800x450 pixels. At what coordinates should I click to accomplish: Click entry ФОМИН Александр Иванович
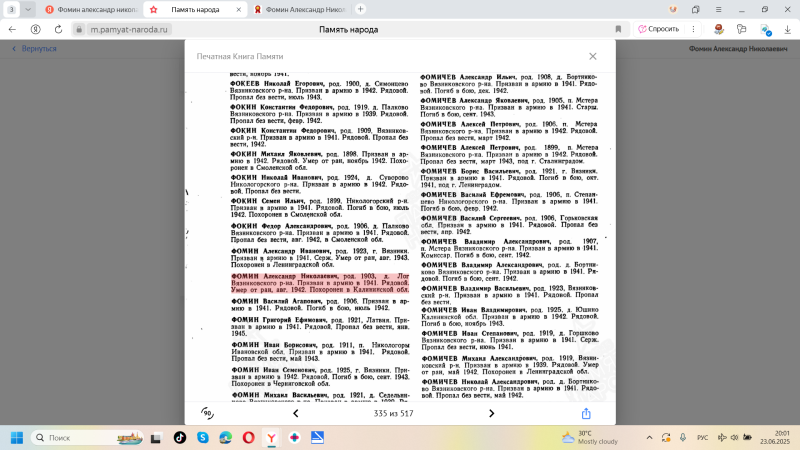click(x=319, y=258)
